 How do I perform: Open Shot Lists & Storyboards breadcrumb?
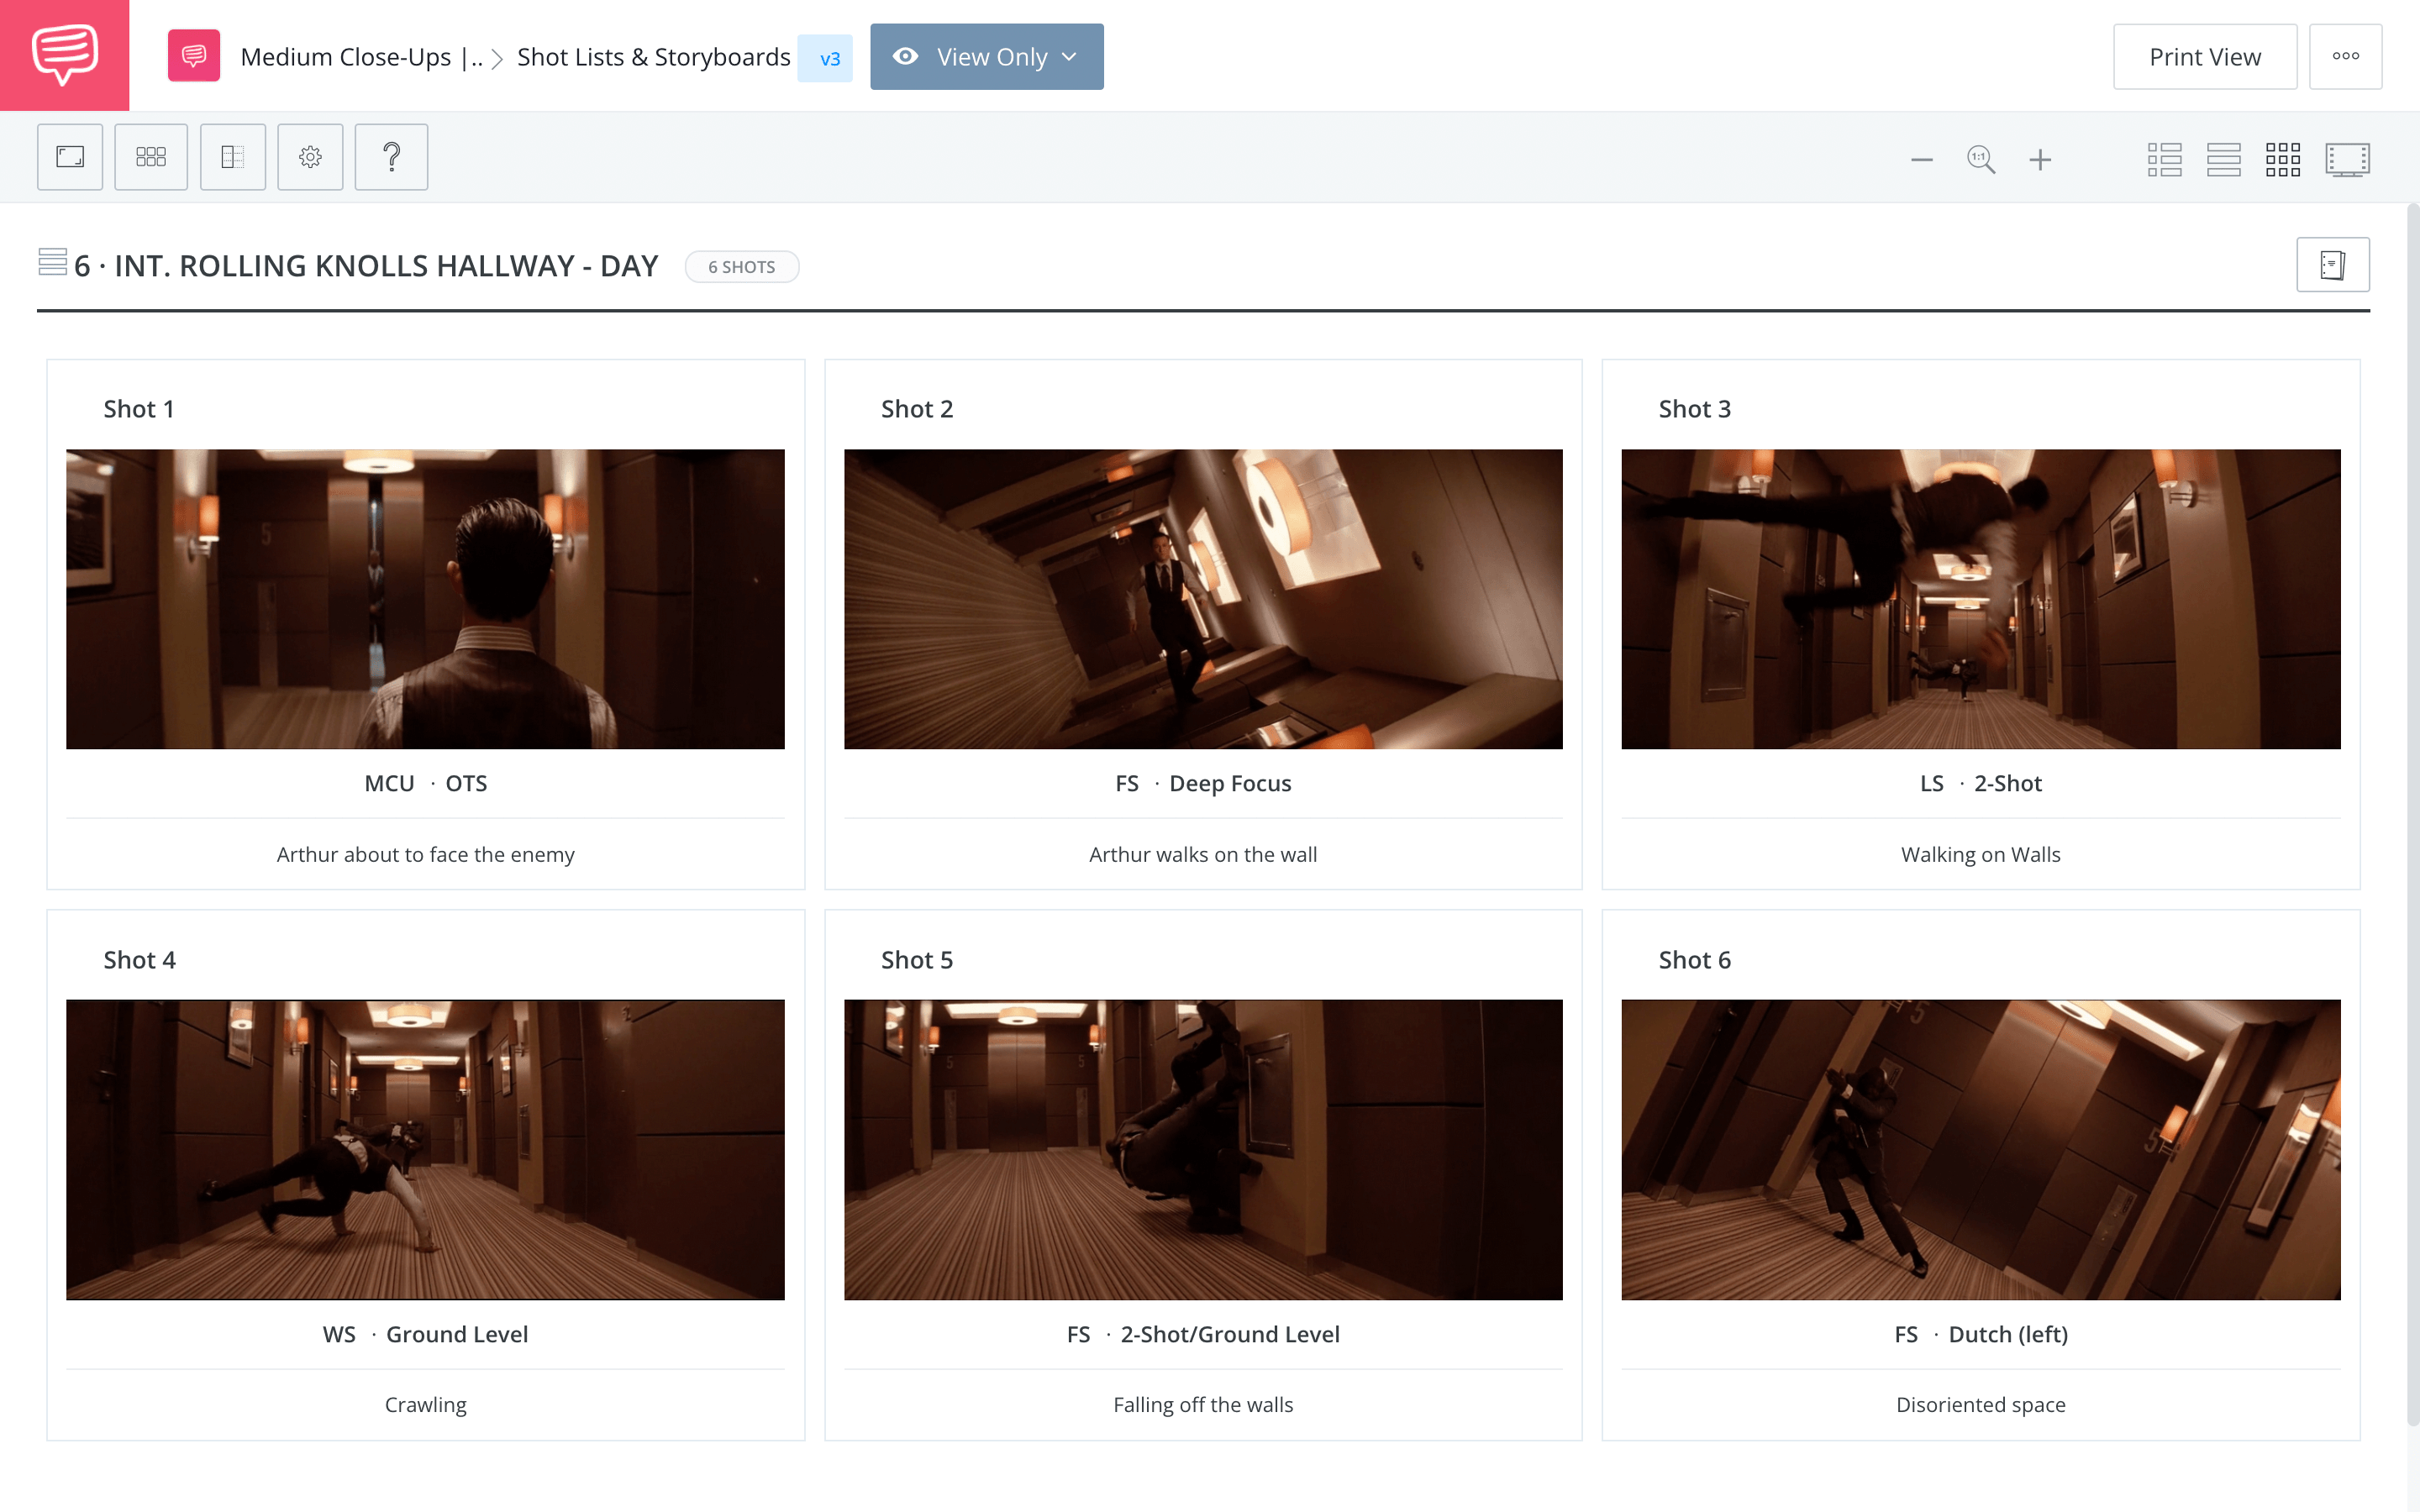[x=654, y=57]
